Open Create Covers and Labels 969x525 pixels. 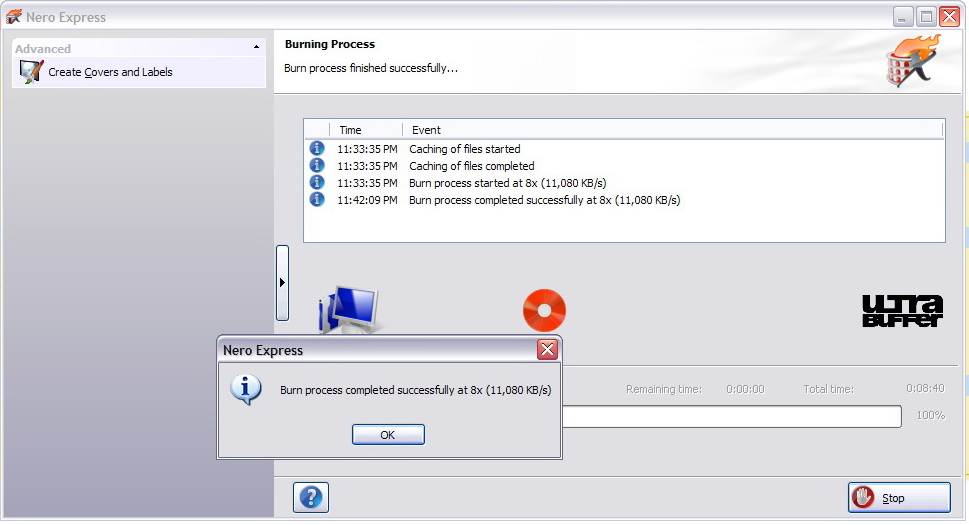(110, 72)
